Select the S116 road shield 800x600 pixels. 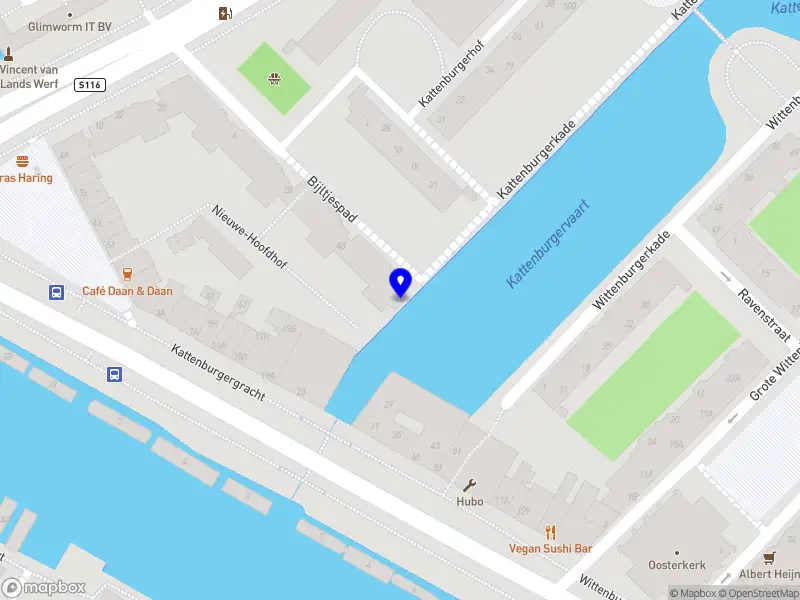pyautogui.click(x=90, y=85)
